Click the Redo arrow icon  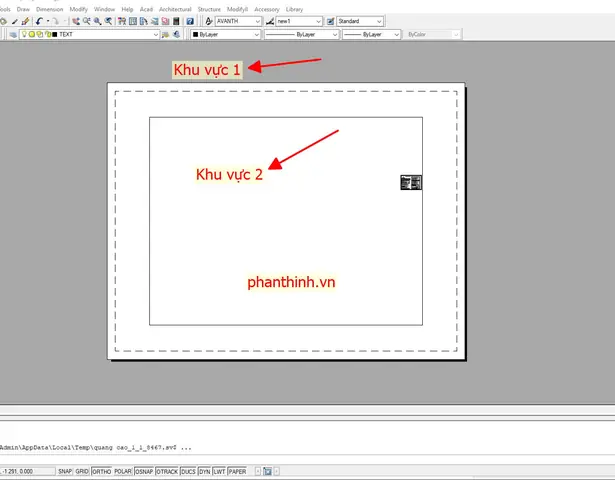point(55,21)
